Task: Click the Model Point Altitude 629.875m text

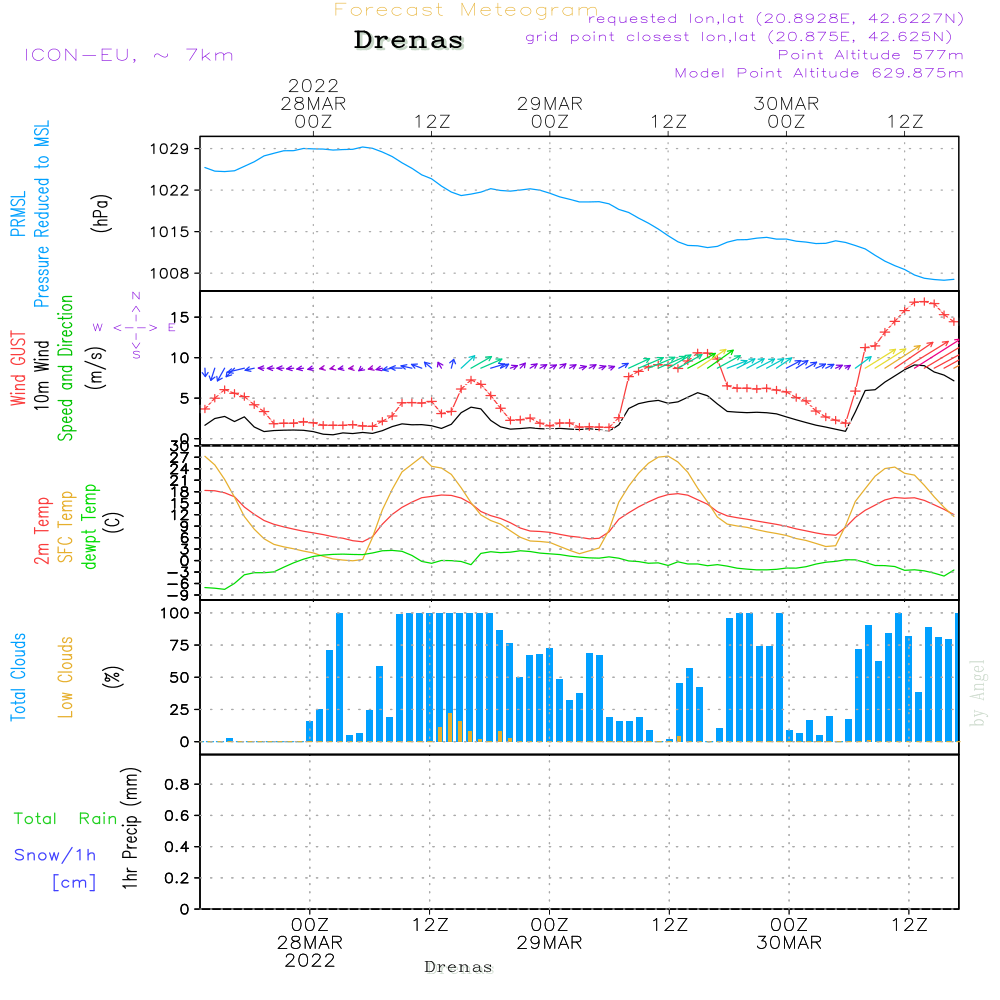Action: (819, 73)
